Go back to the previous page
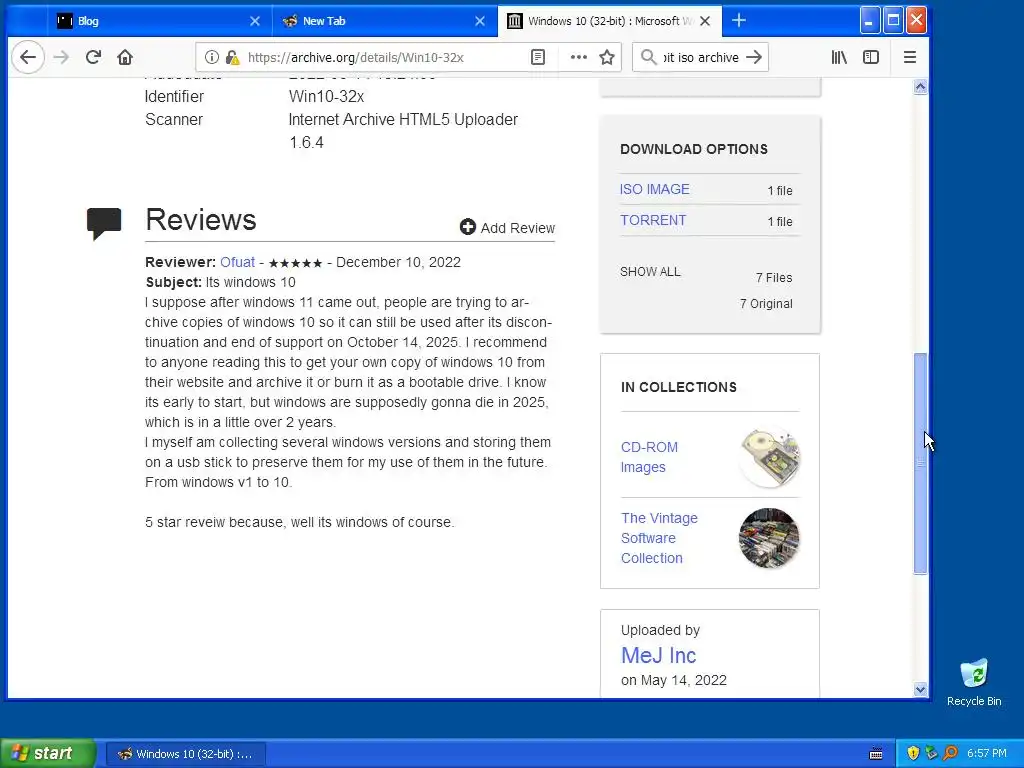 pyautogui.click(x=28, y=57)
